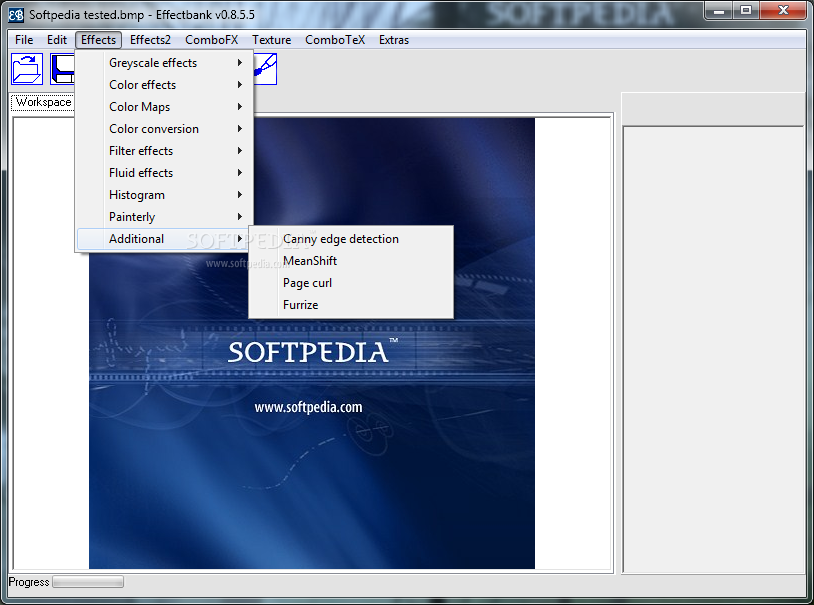
Task: Expand the Filter effects submenu
Action: (164, 151)
